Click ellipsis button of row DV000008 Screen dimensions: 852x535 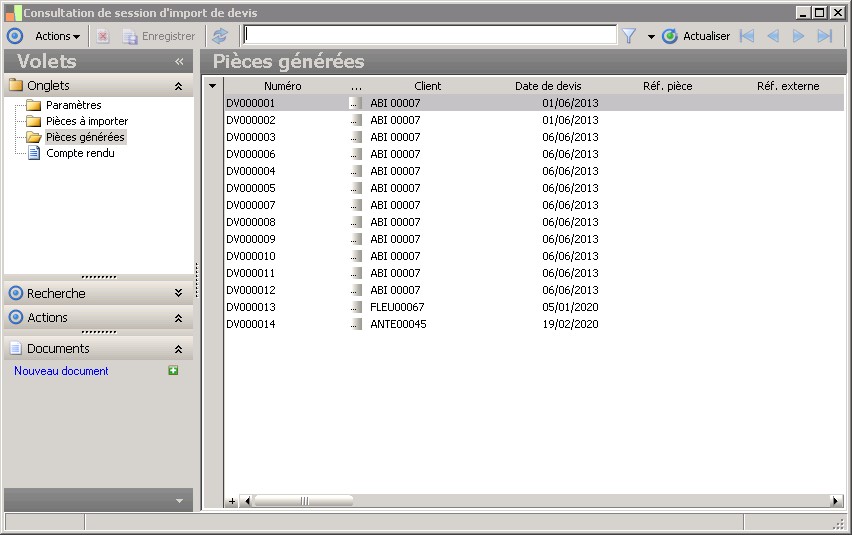tap(355, 222)
